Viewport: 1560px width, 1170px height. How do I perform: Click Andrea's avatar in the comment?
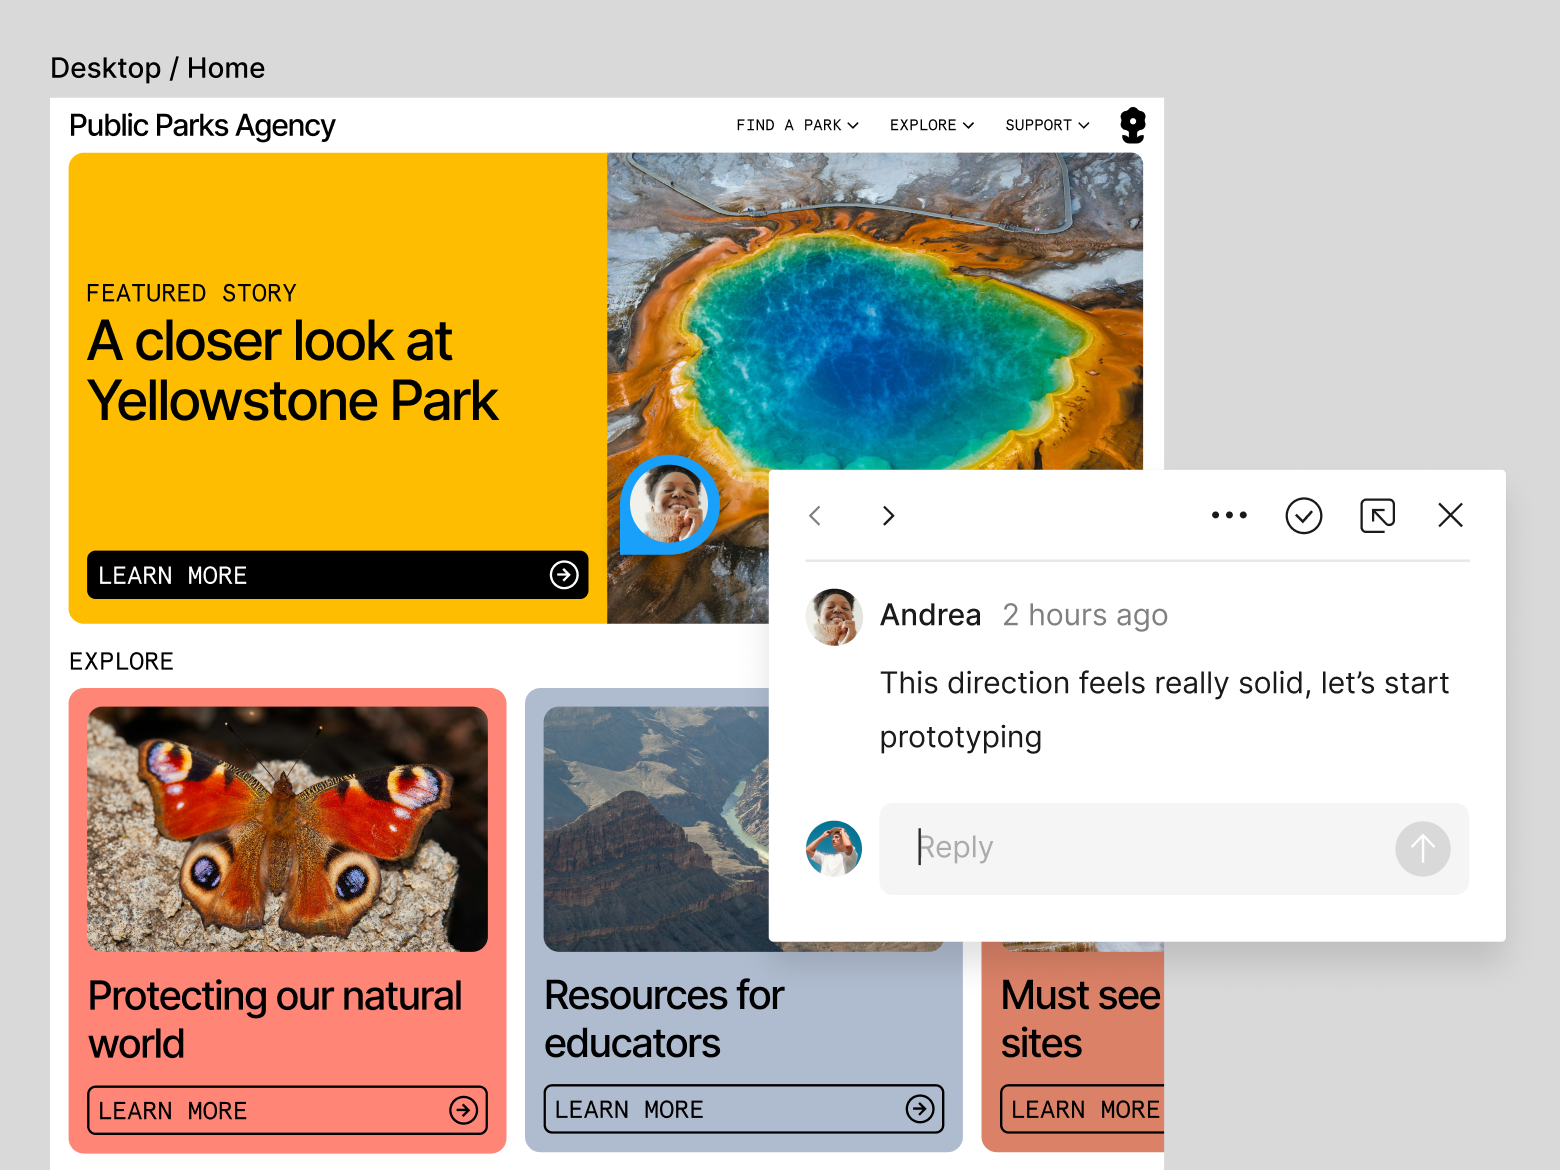[x=833, y=617]
